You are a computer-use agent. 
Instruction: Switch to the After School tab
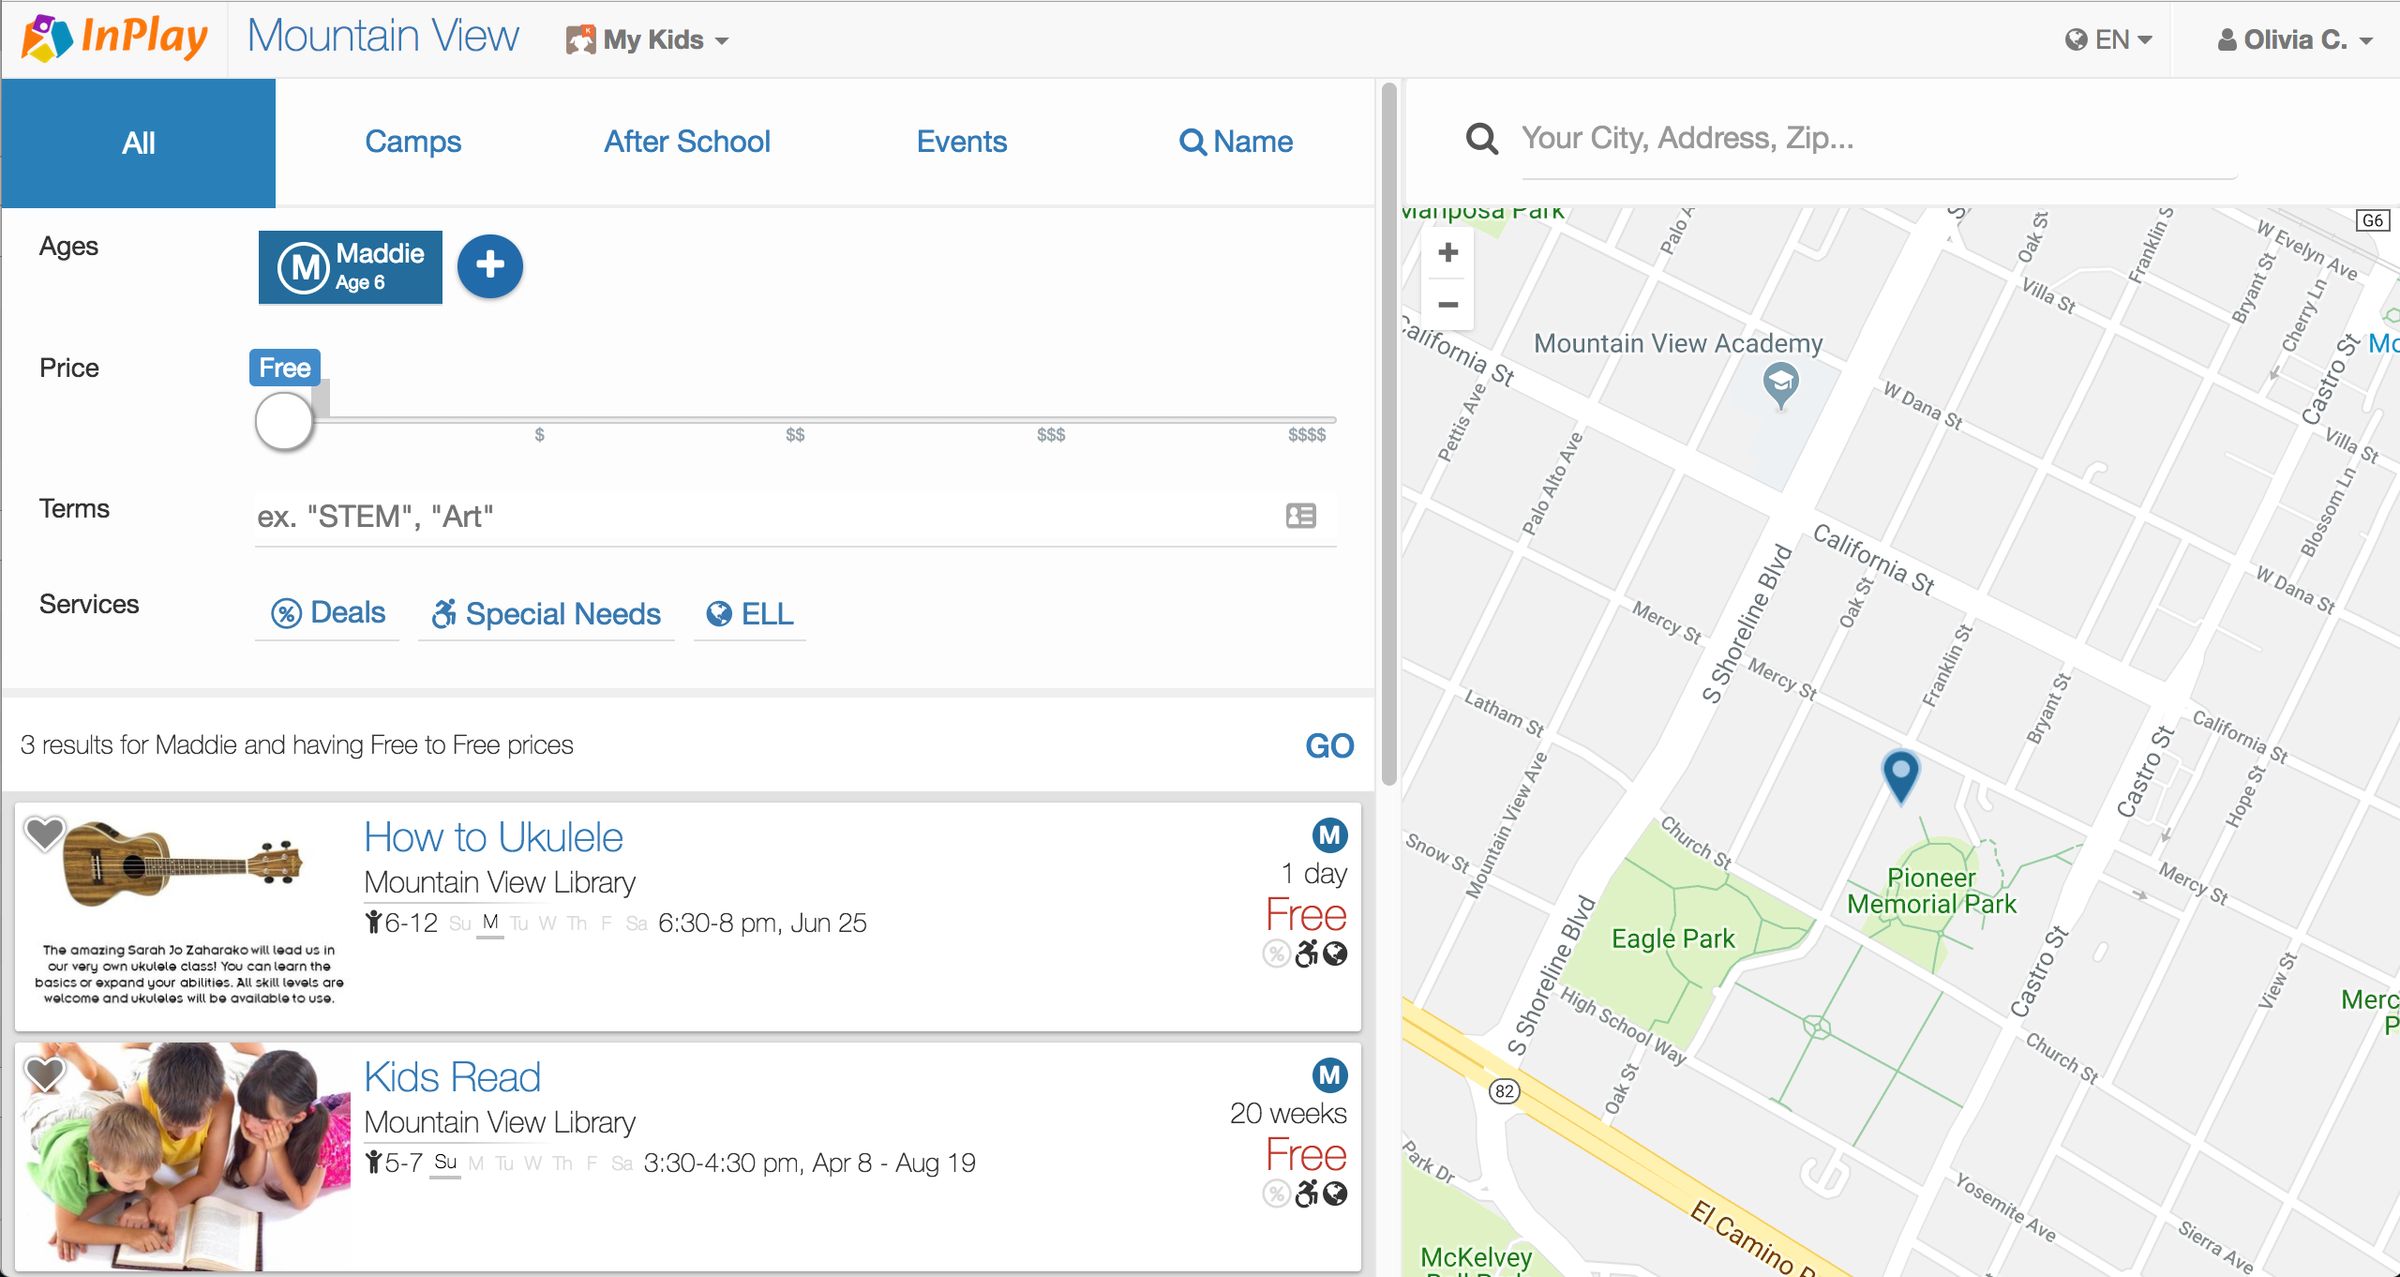[687, 142]
